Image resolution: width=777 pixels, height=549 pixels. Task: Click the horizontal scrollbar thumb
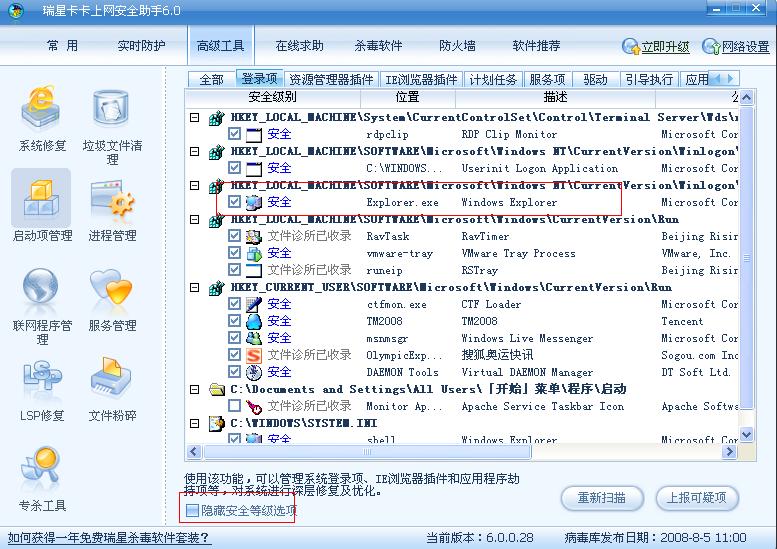coord(367,451)
